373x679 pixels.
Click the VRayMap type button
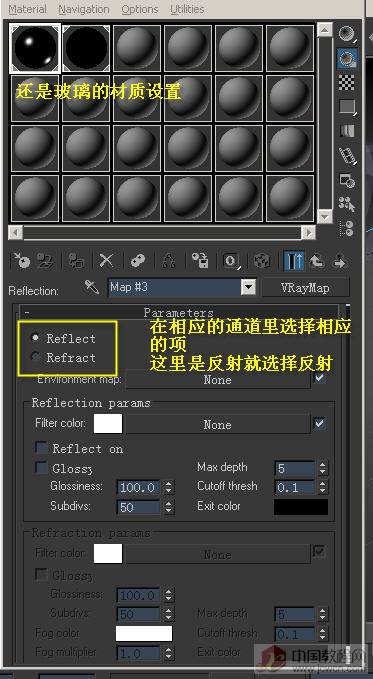[x=305, y=287]
